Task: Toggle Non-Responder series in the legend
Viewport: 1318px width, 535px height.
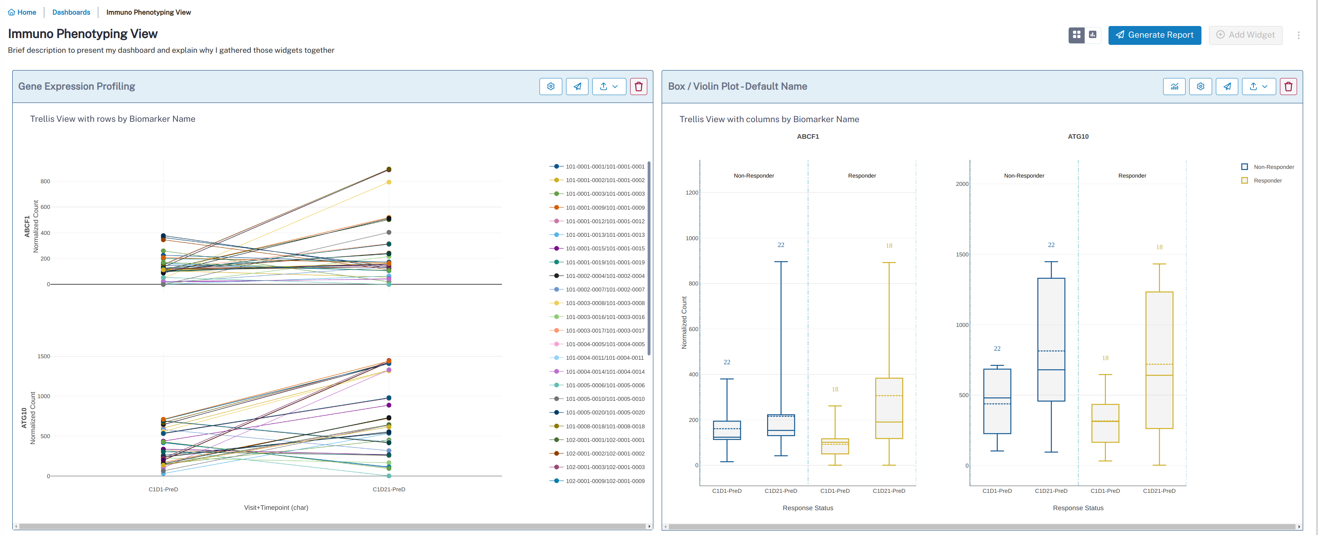Action: [x=1273, y=167]
